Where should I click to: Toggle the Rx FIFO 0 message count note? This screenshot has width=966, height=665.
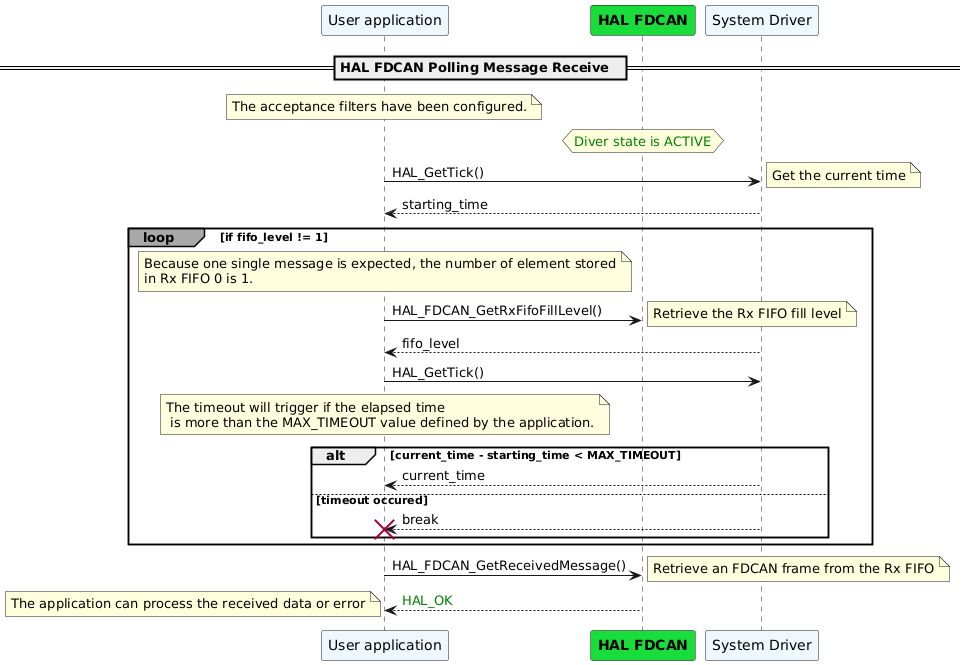click(385, 271)
